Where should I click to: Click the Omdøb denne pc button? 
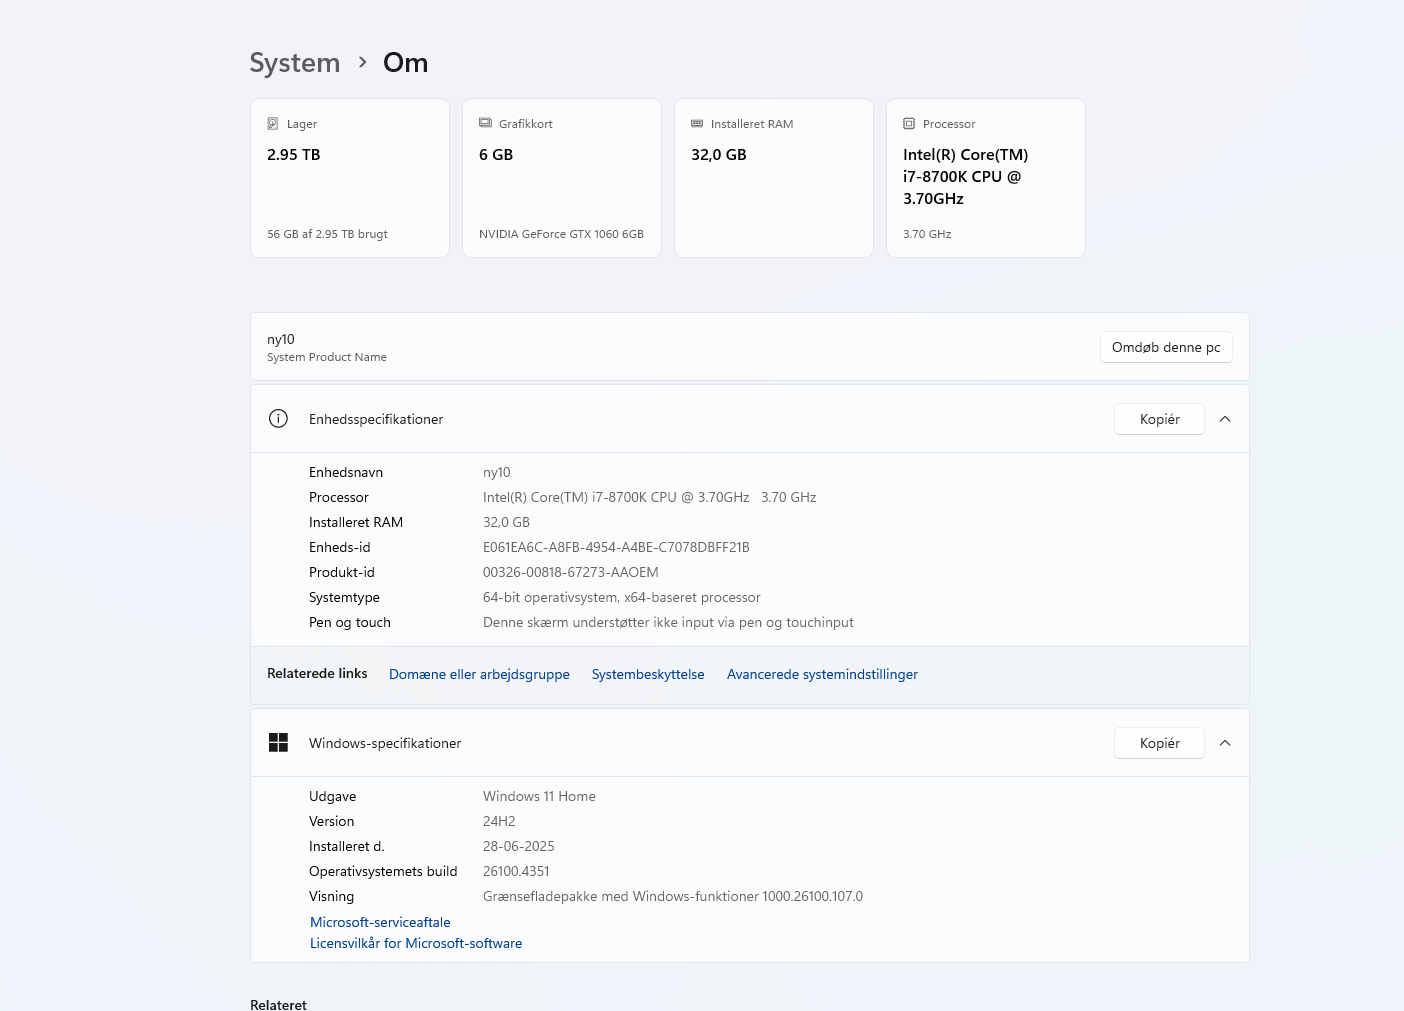point(1166,347)
